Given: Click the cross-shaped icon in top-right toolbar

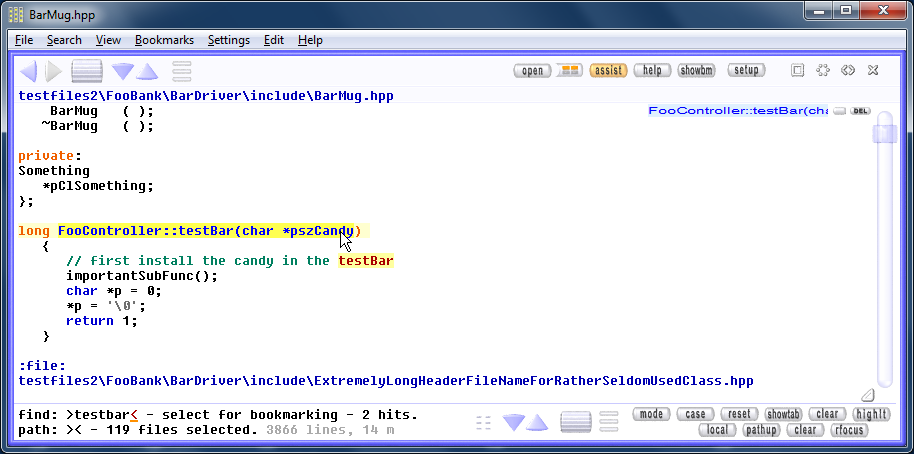Looking at the screenshot, I should tap(822, 71).
